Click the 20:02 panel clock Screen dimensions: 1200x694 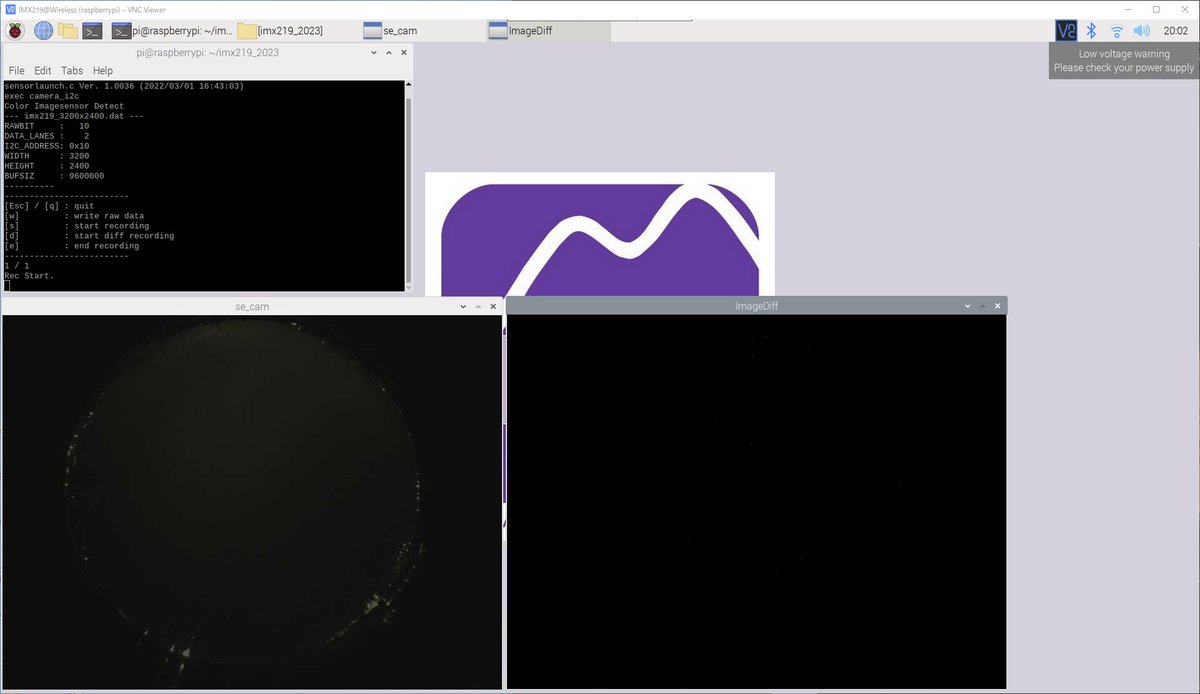[x=1176, y=31]
